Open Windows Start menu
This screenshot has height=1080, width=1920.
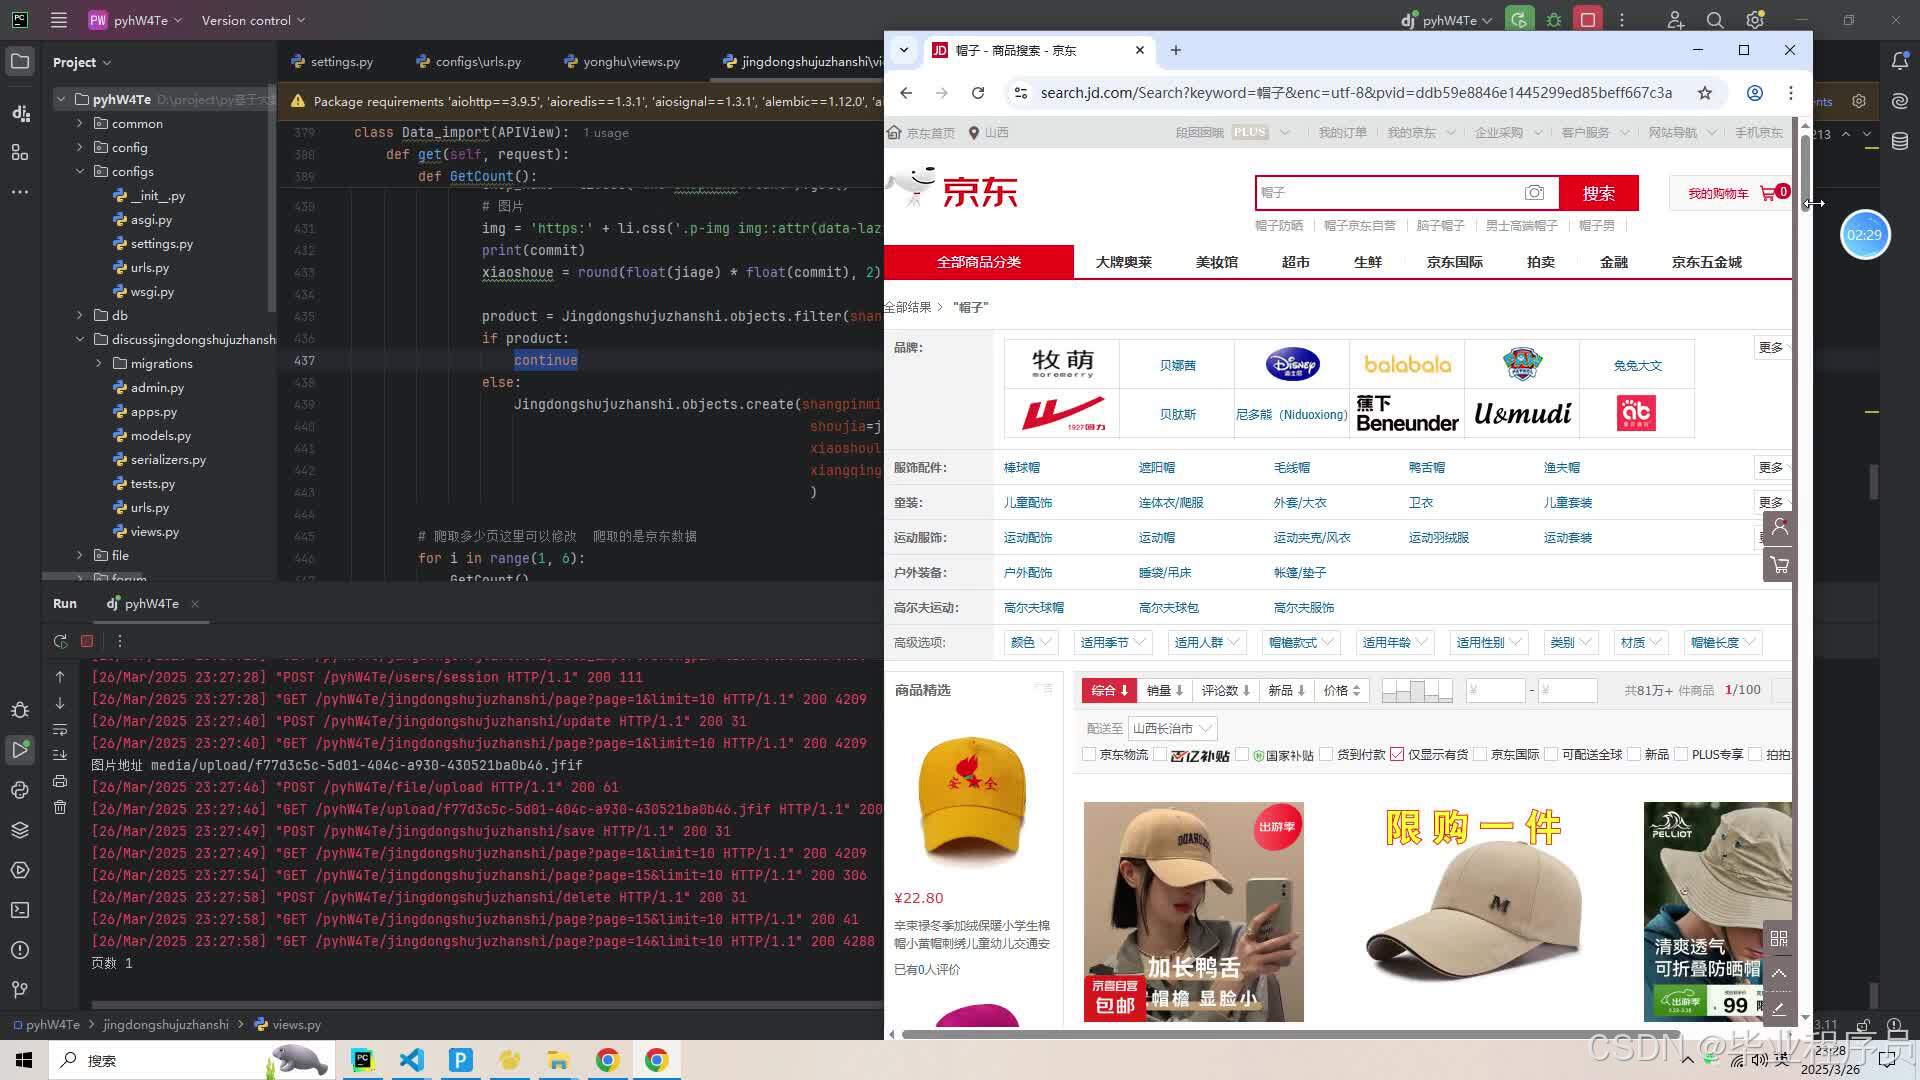[24, 1060]
